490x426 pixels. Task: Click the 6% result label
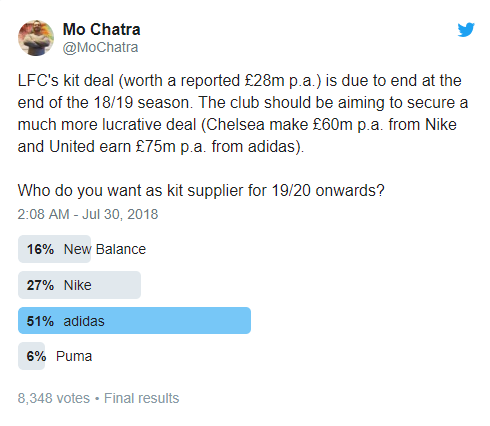(36, 356)
